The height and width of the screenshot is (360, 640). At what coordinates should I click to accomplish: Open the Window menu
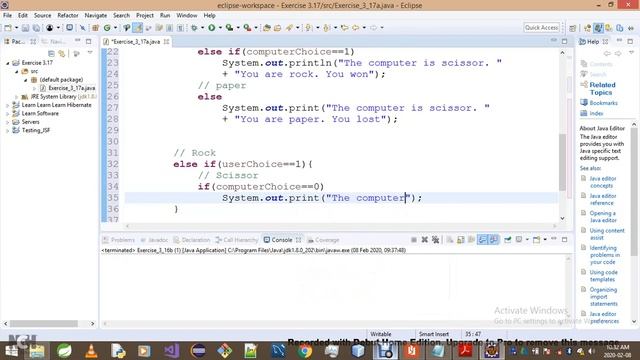coord(187,15)
